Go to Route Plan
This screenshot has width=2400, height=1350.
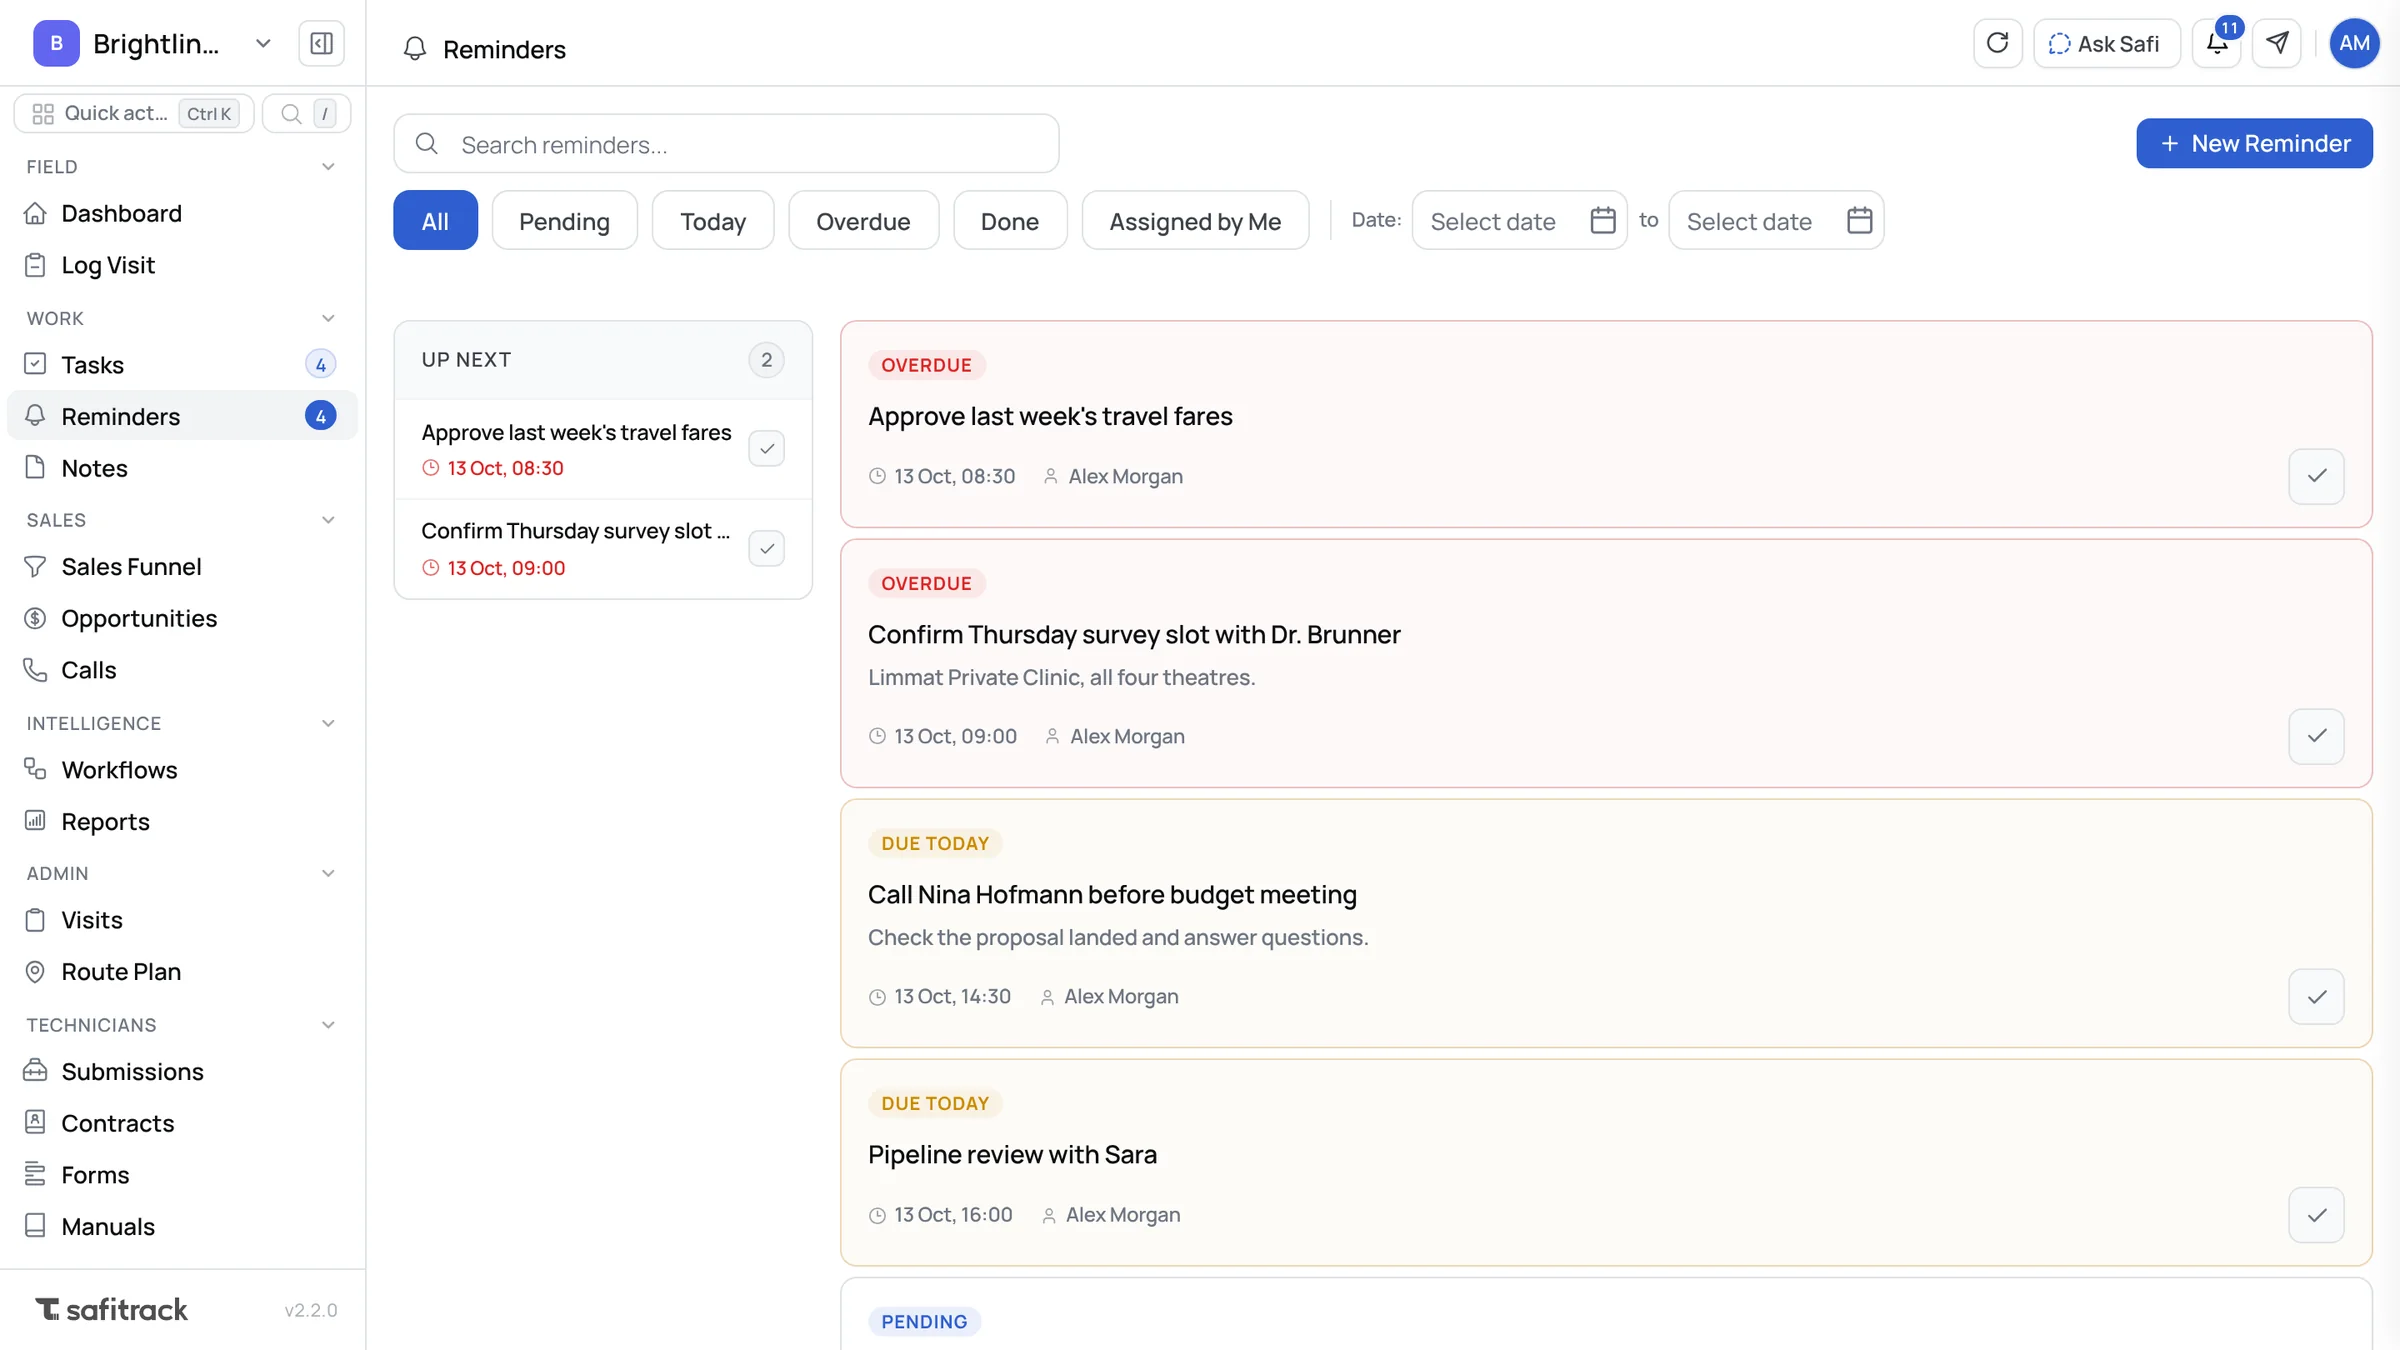[182, 972]
